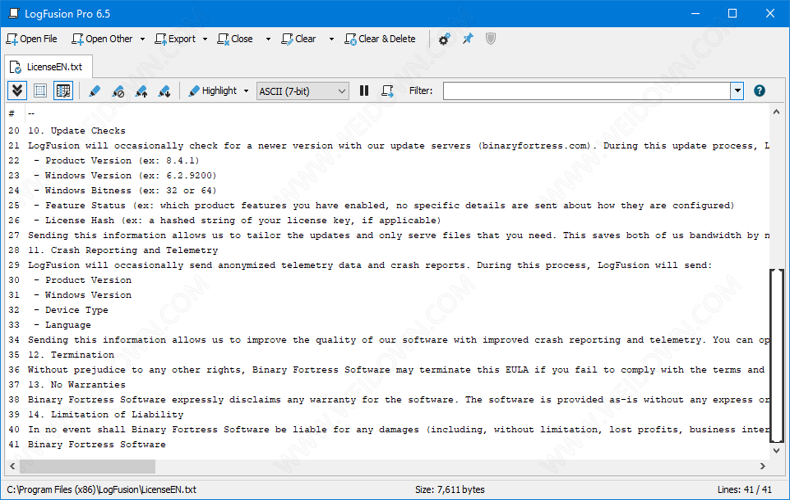790x500 pixels.
Task: Pause log monitoring
Action: (364, 91)
